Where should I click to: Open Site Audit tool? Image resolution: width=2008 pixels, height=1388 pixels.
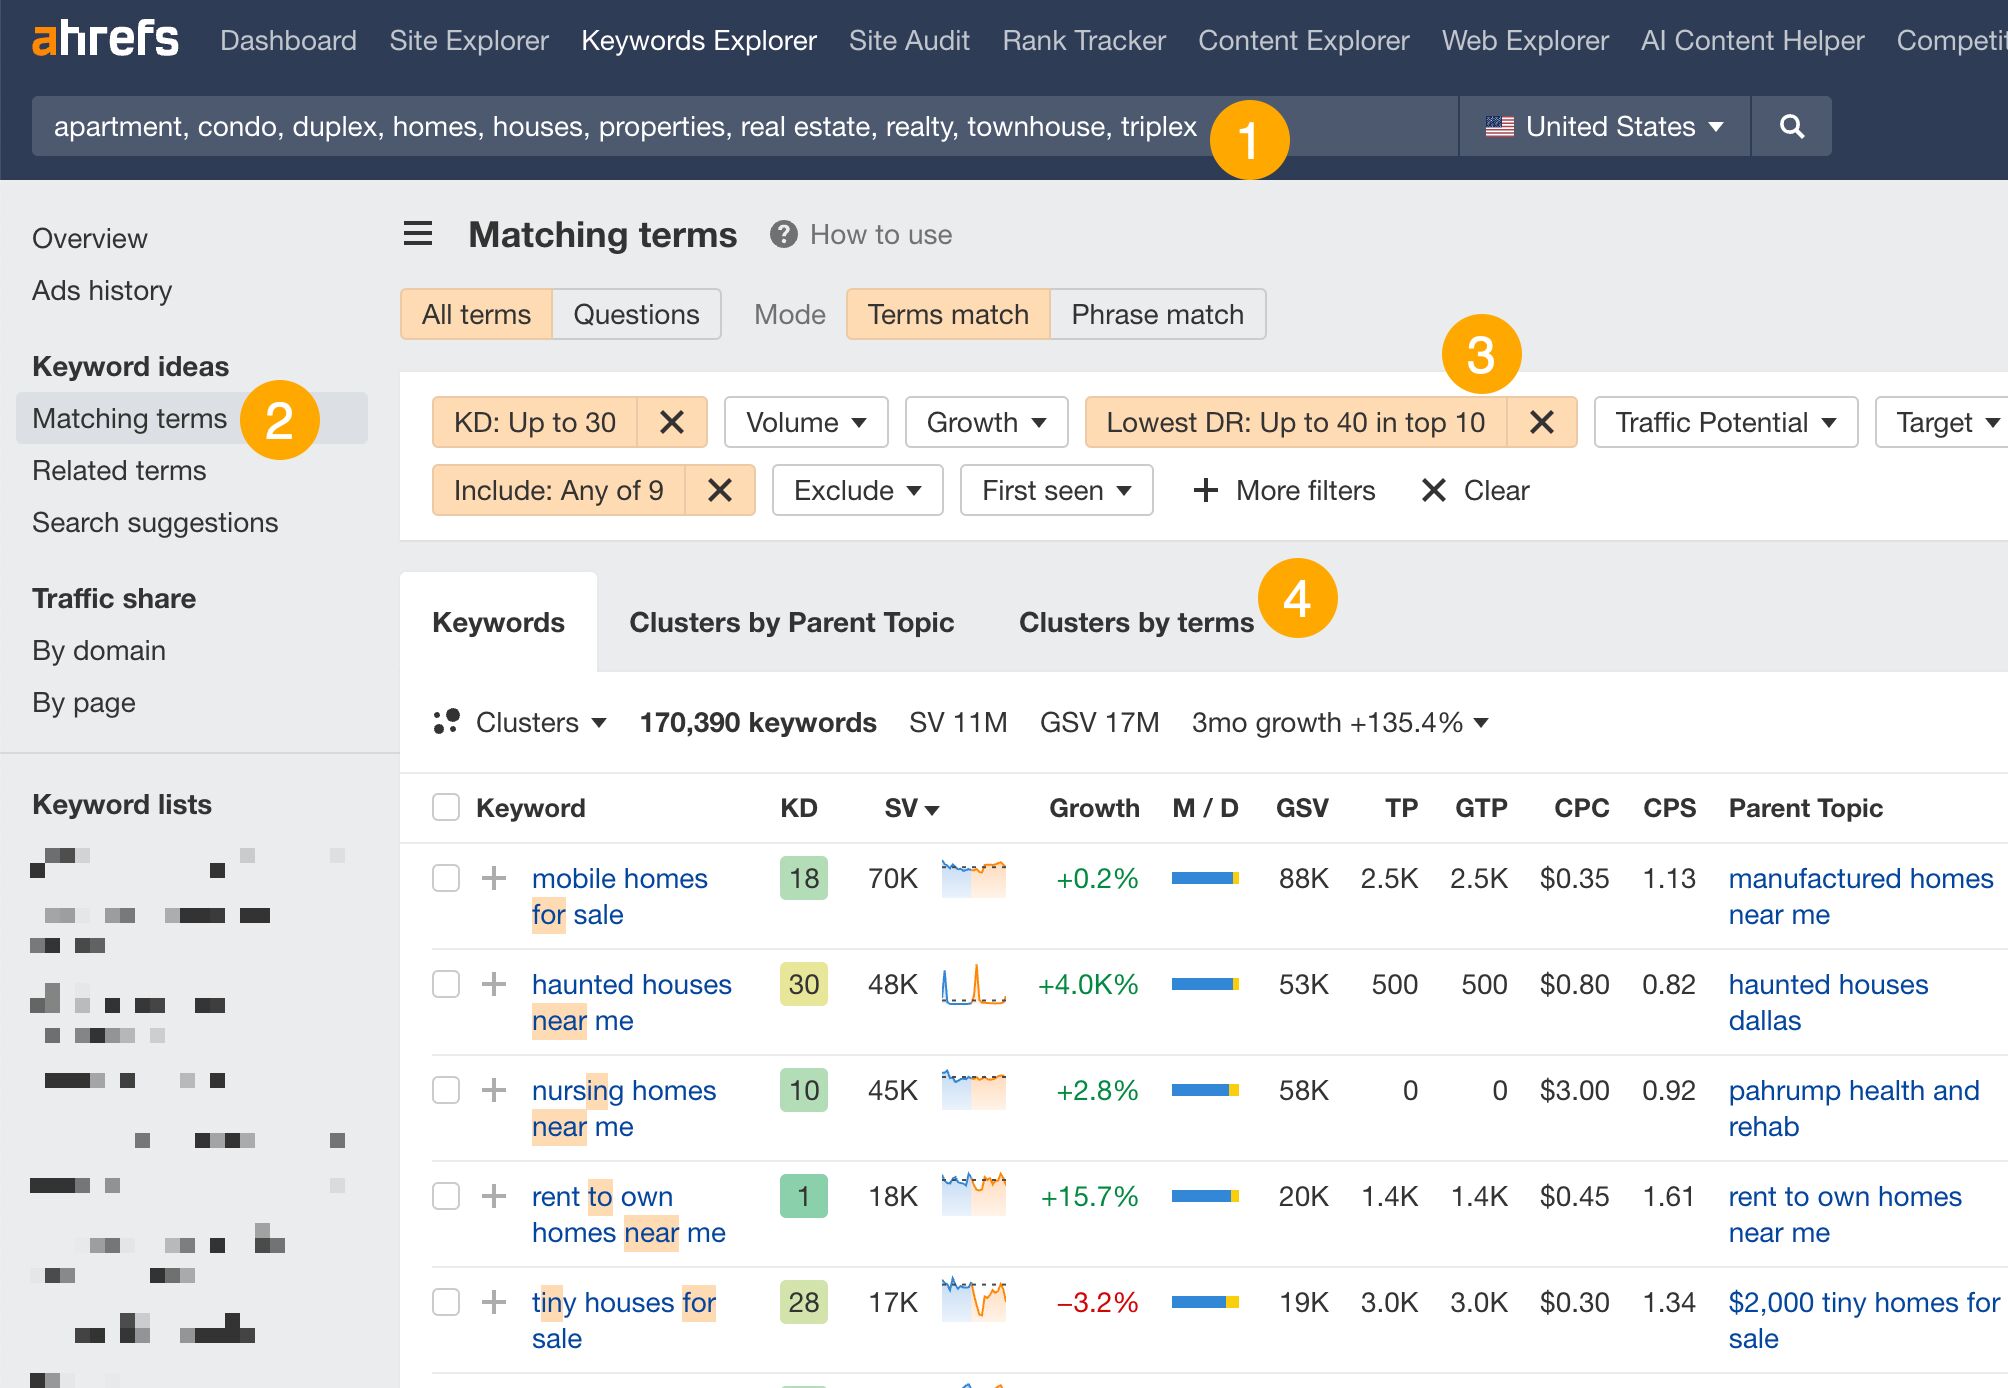click(908, 41)
